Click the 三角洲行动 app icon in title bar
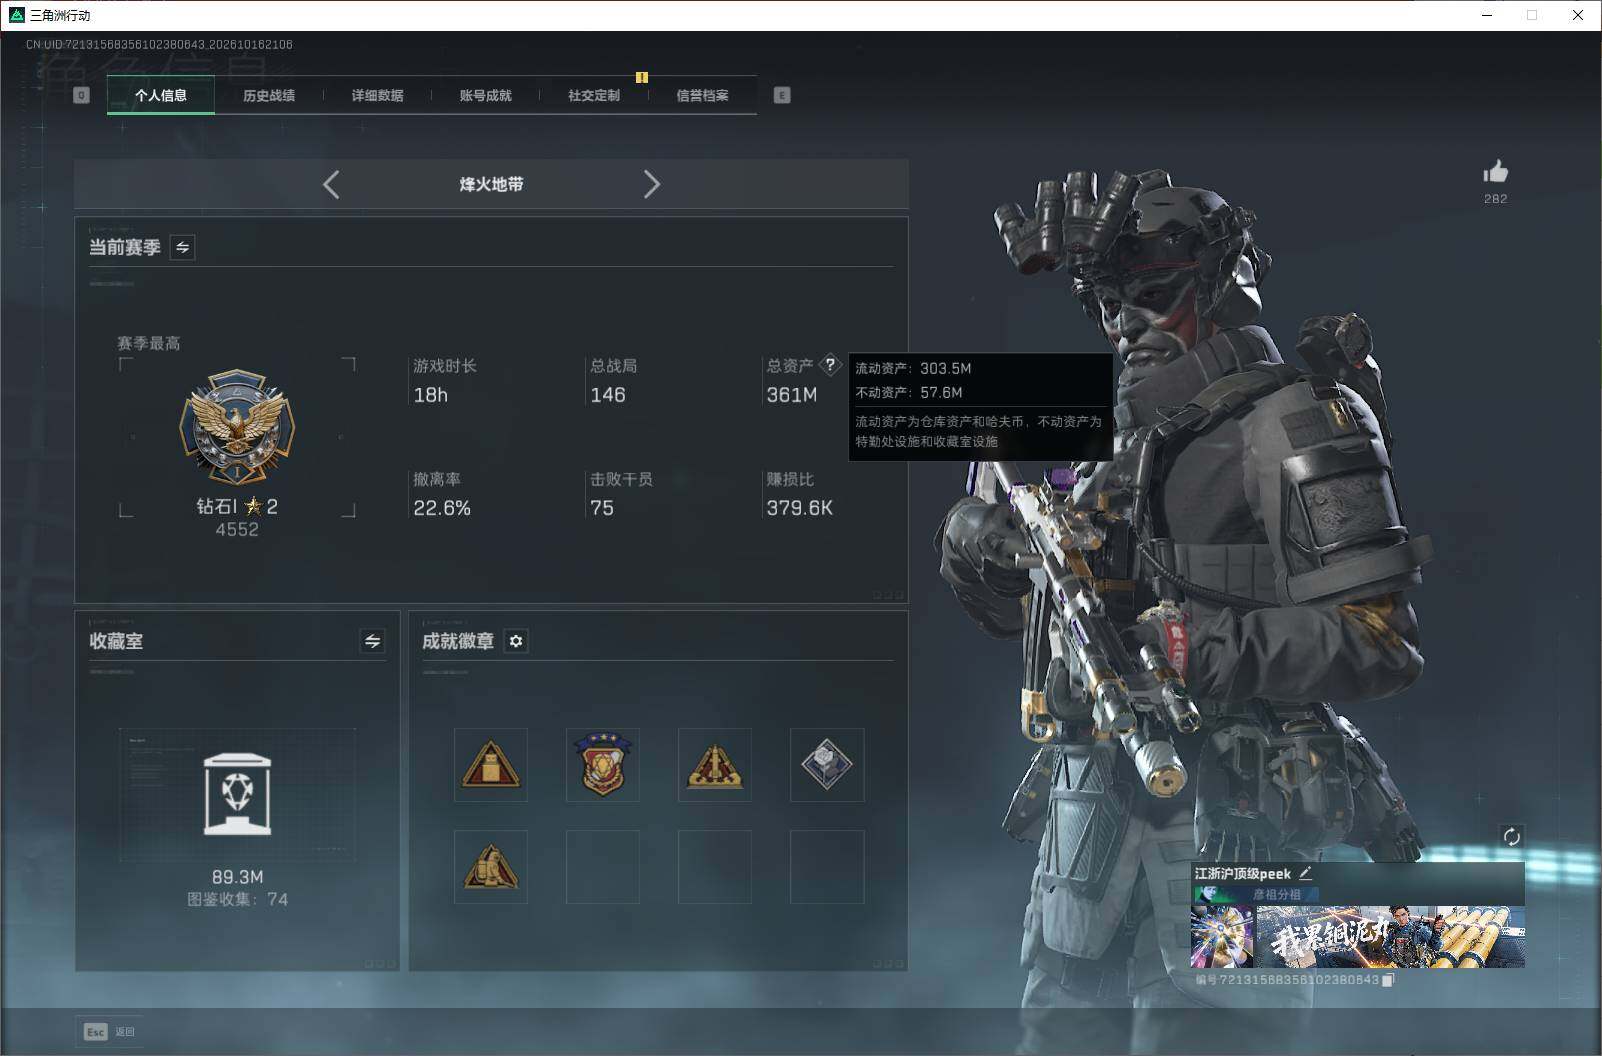 (x=16, y=15)
